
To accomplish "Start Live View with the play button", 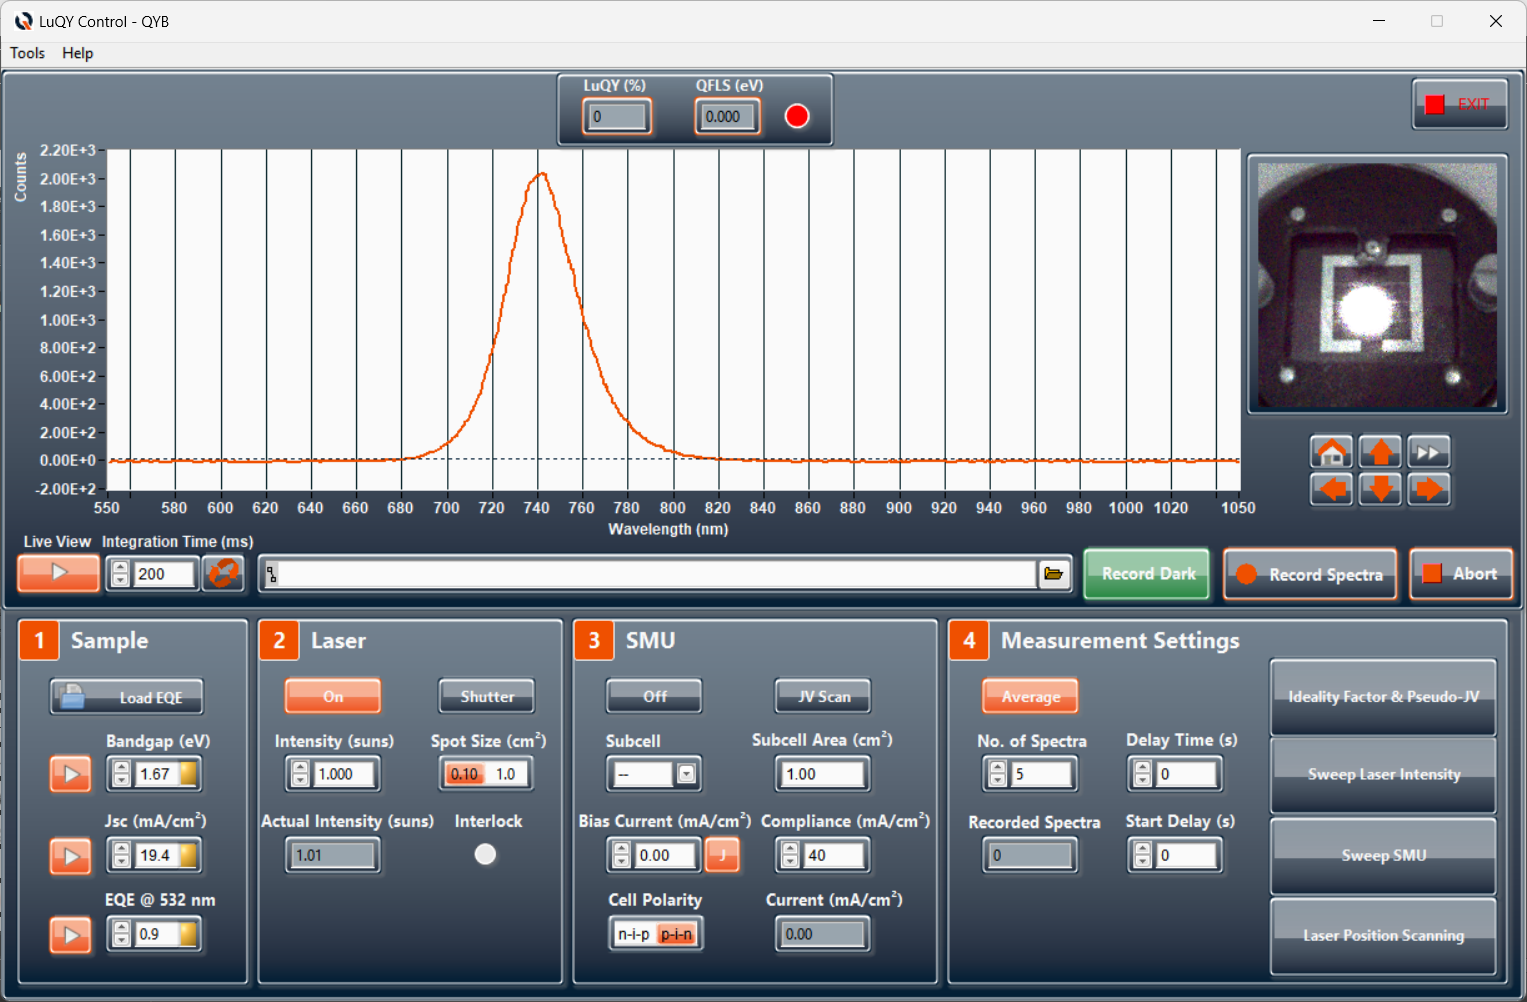I will 59,573.
